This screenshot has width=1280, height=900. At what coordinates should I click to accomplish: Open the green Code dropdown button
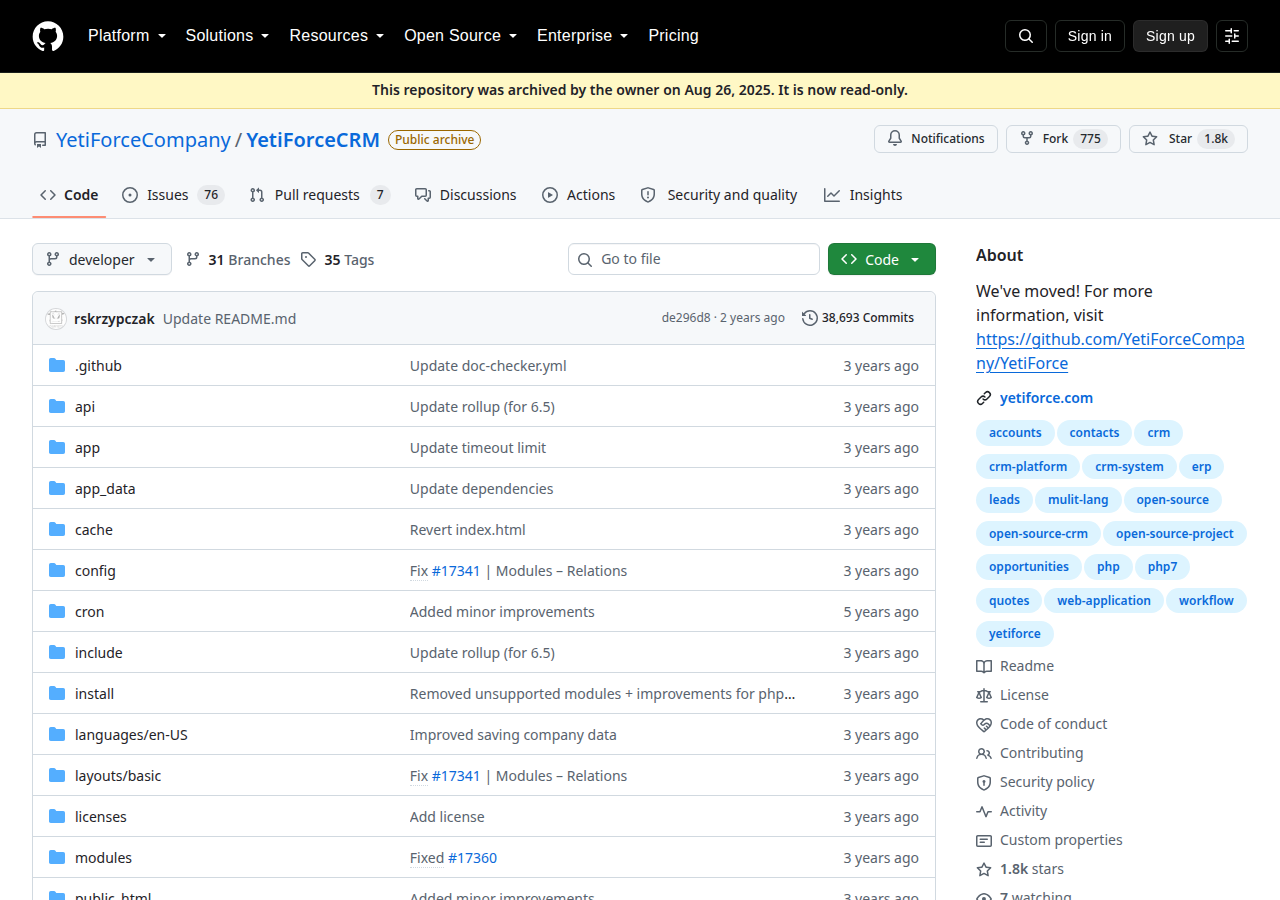[x=882, y=260]
